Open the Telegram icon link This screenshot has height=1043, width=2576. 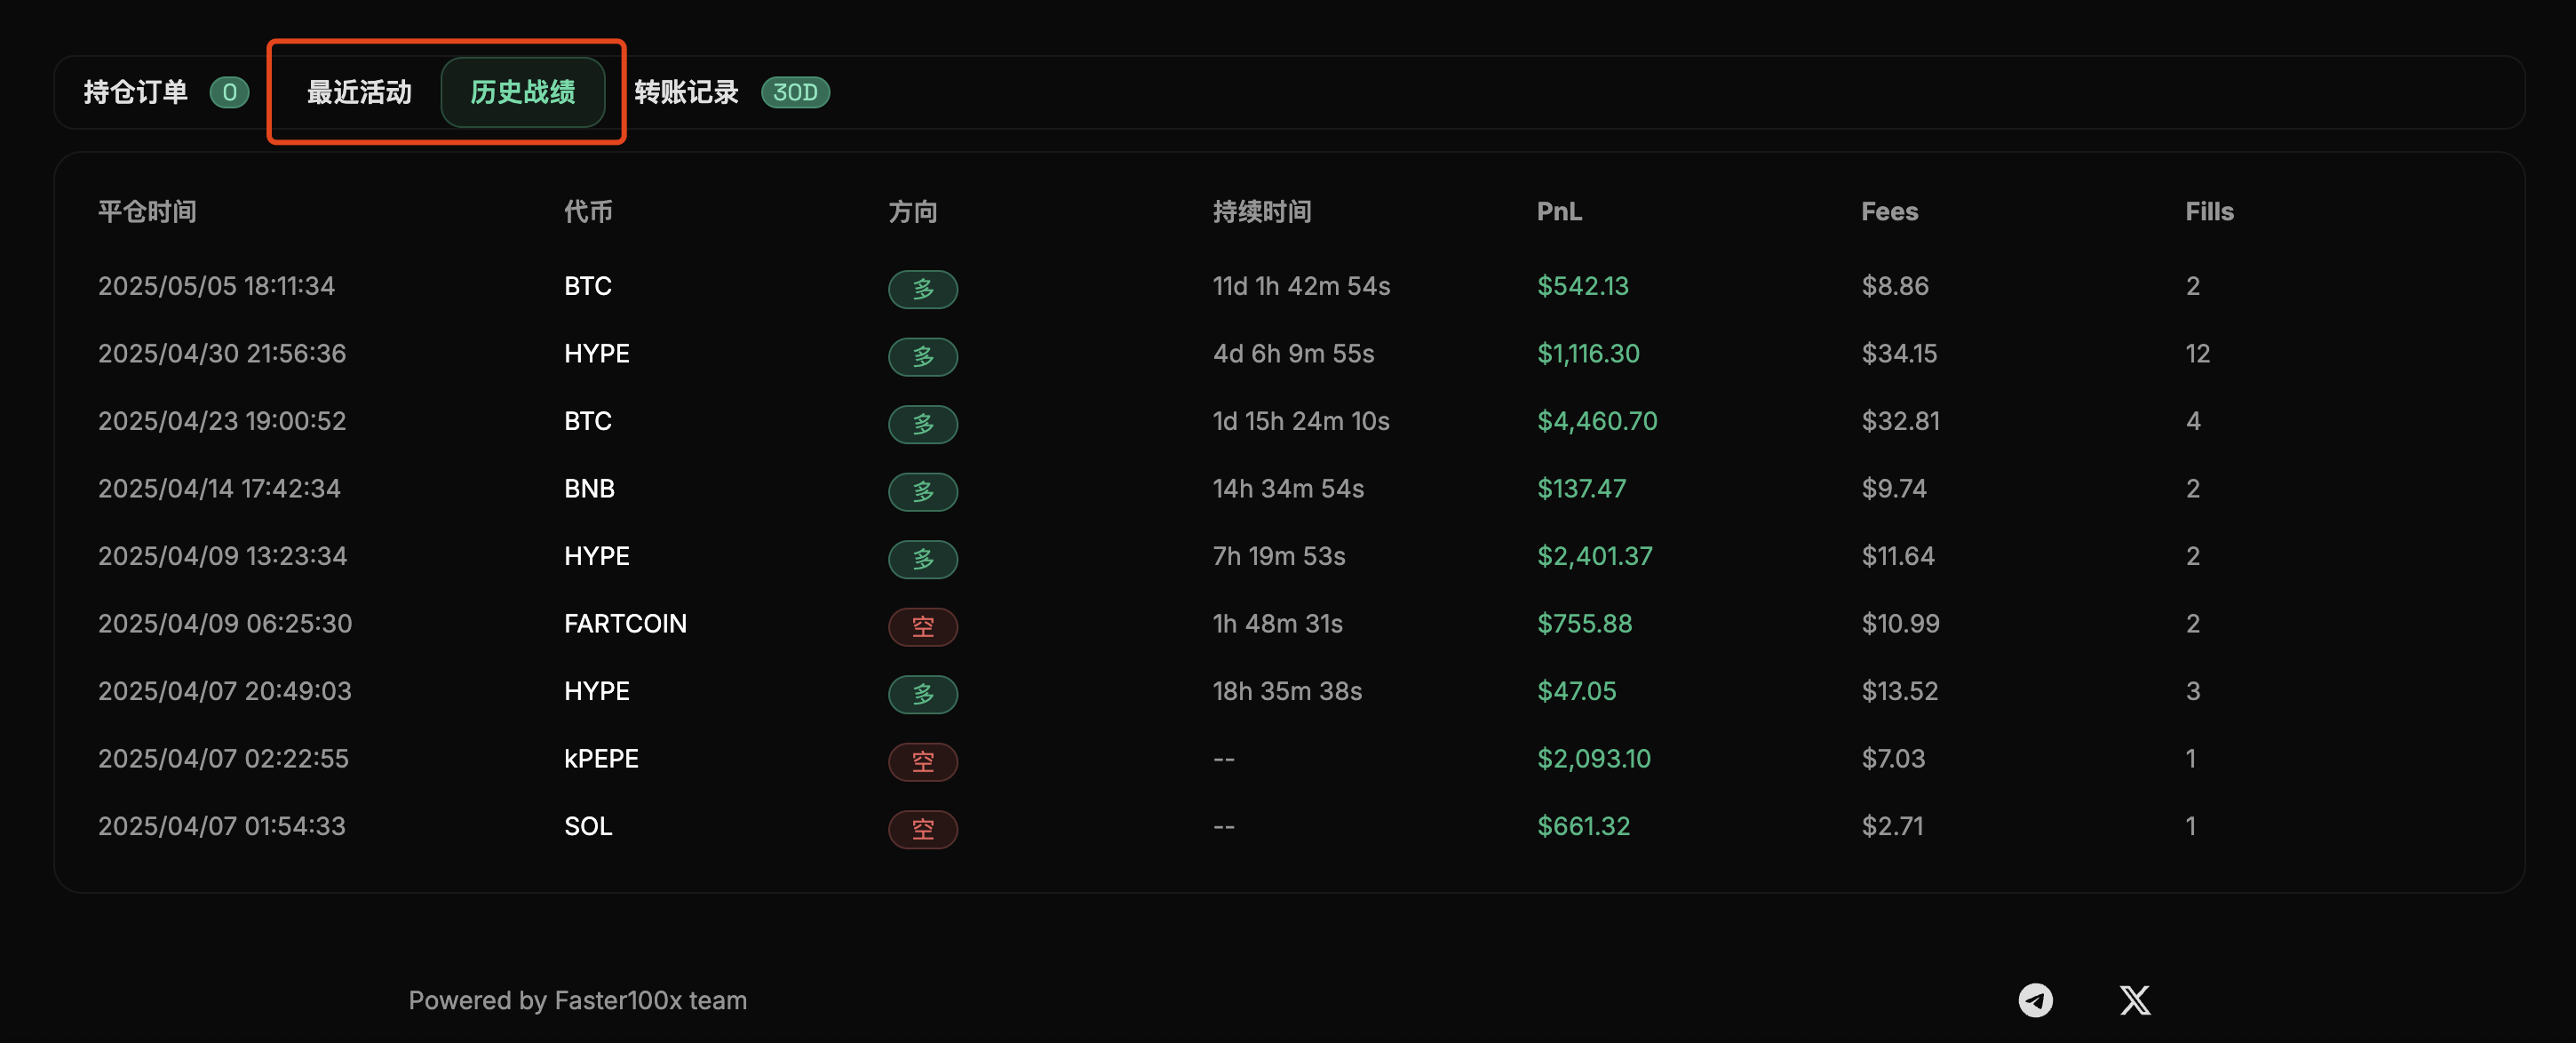[2035, 1000]
